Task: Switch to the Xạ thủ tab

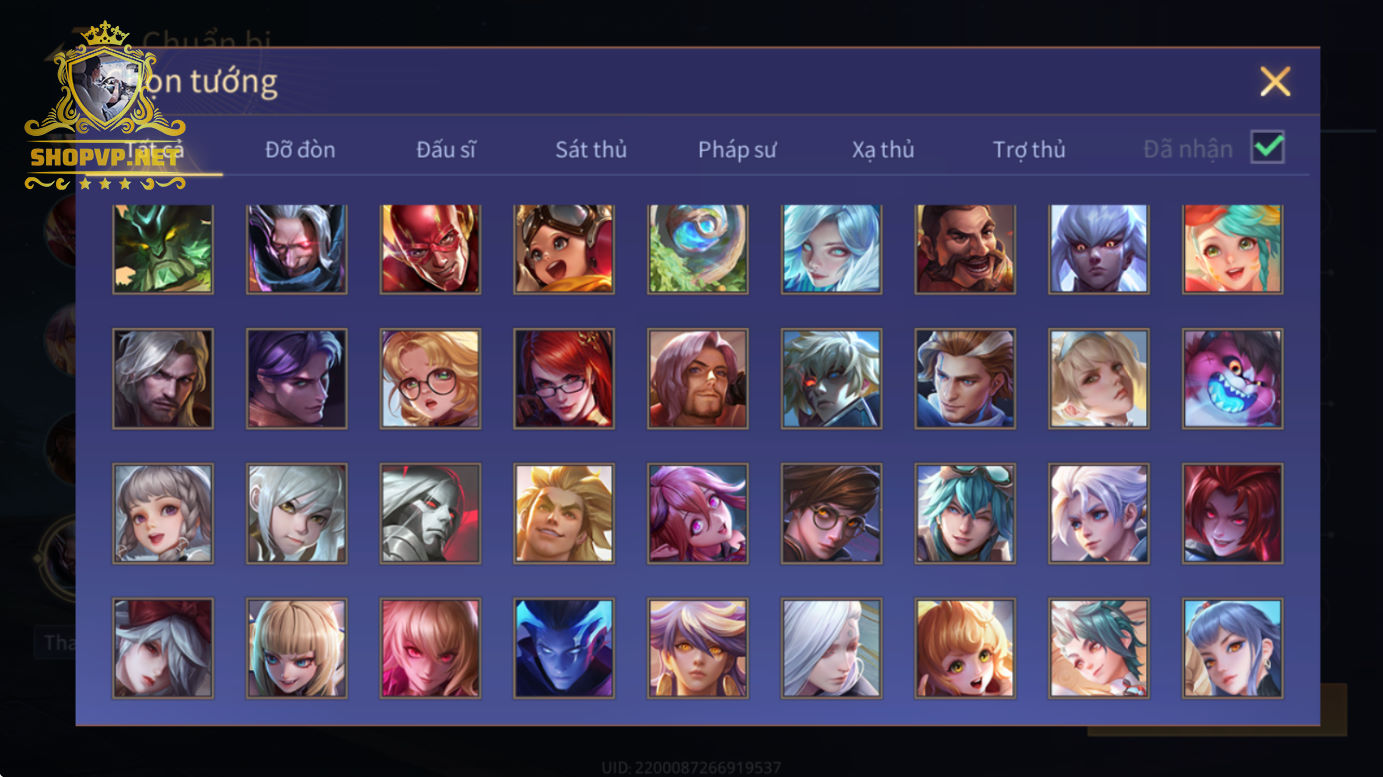Action: tap(883, 150)
